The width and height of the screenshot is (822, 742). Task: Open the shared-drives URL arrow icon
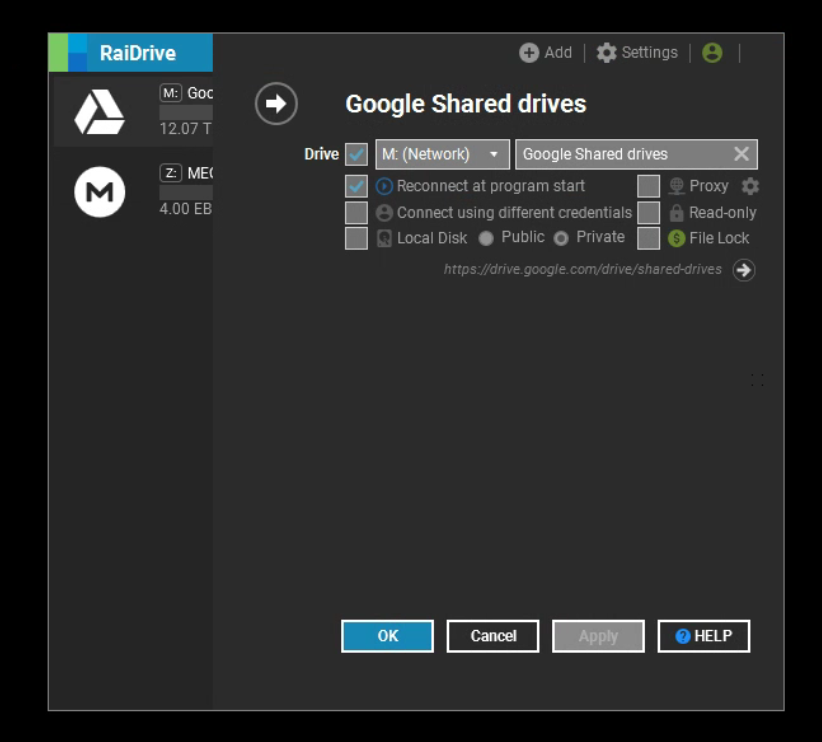pos(743,270)
